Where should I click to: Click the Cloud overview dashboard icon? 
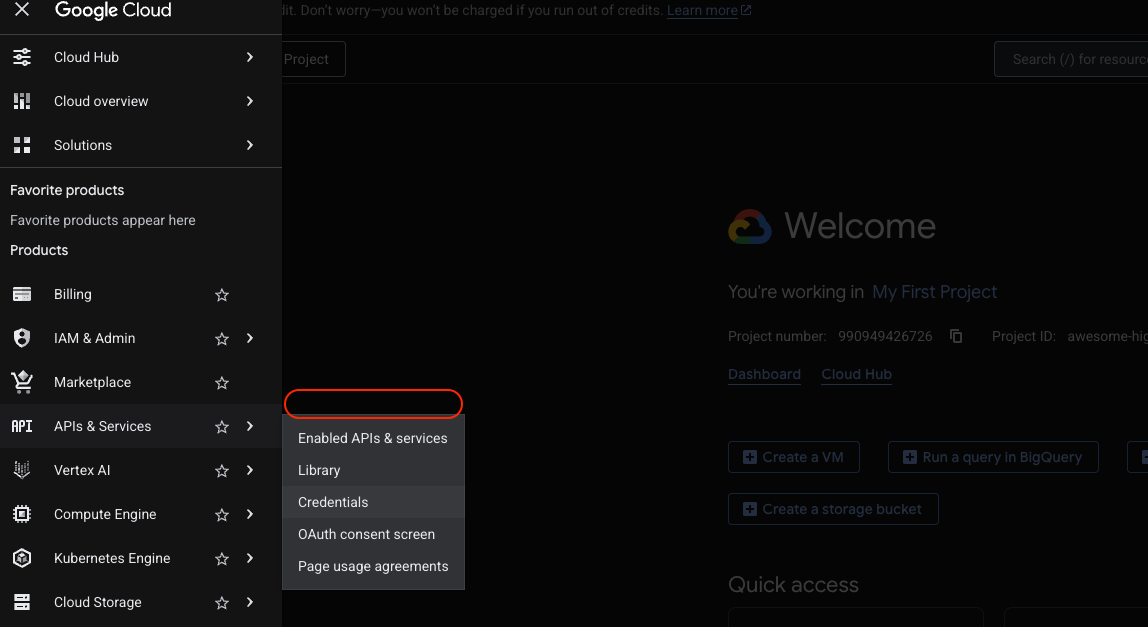22,101
